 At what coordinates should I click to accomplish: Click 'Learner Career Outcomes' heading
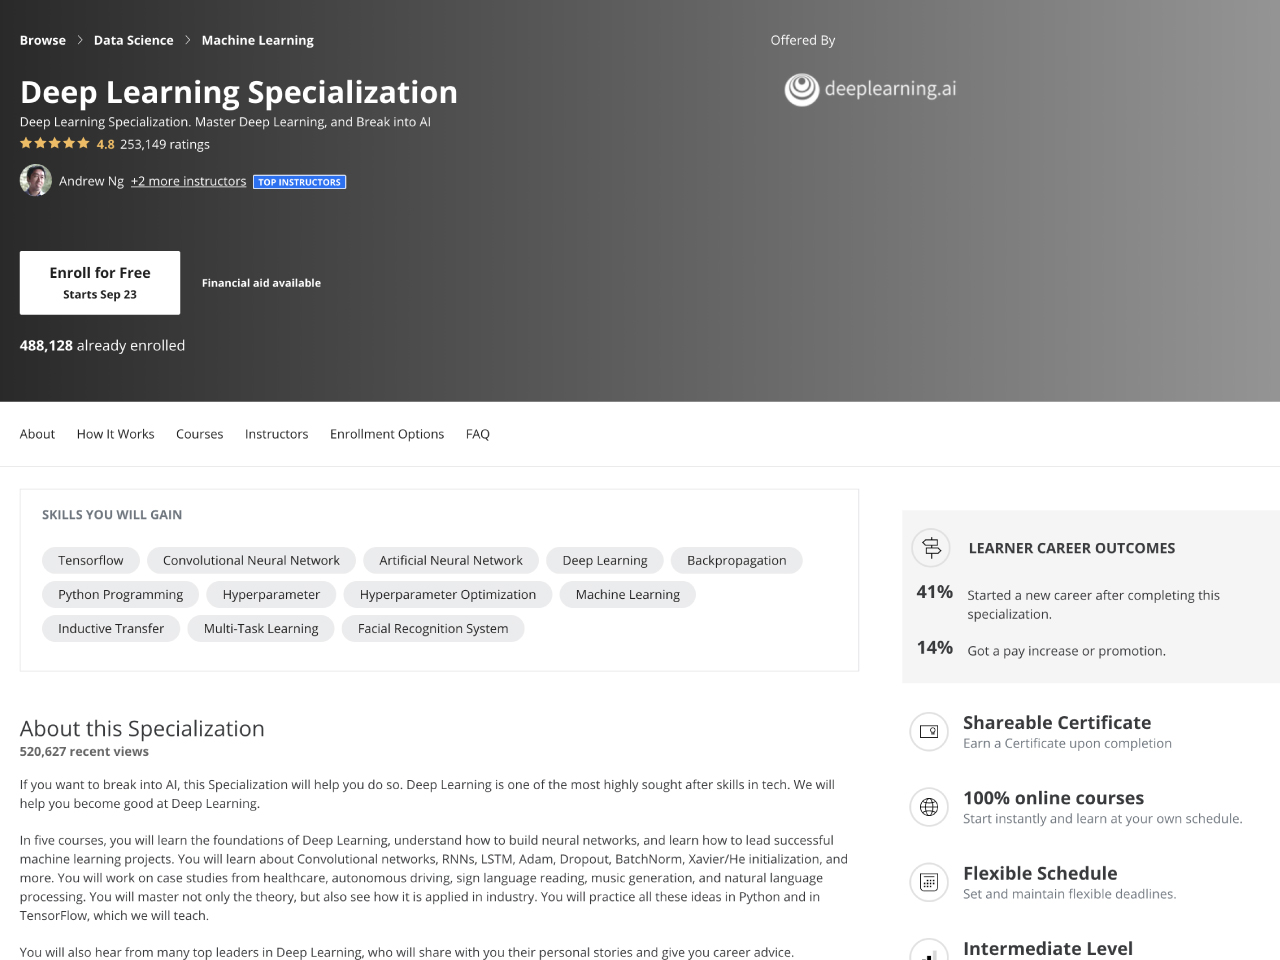[1072, 548]
